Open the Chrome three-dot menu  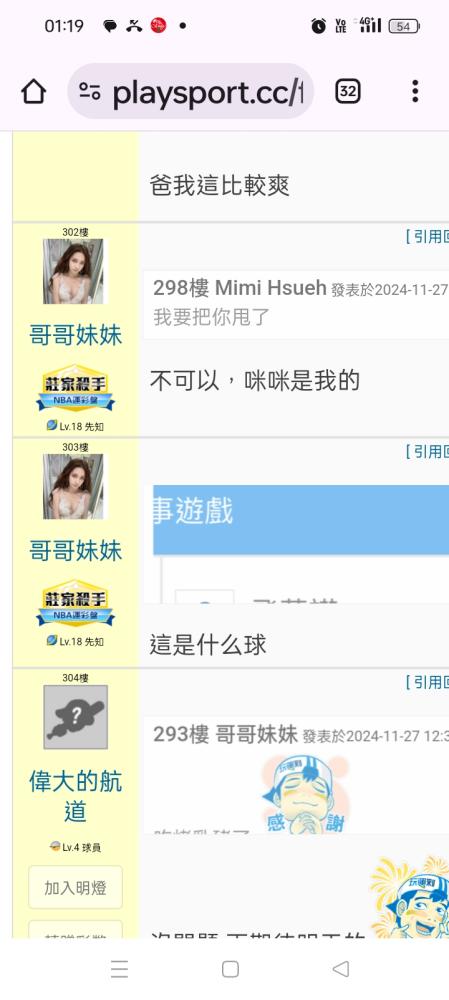click(415, 91)
